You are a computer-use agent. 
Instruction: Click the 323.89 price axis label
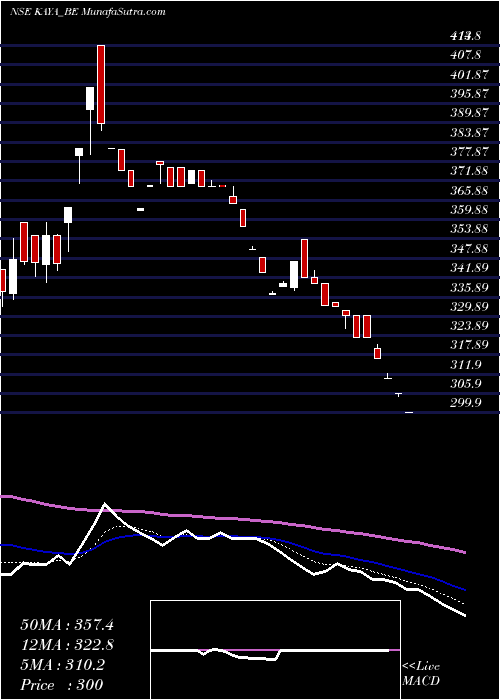coord(469,325)
